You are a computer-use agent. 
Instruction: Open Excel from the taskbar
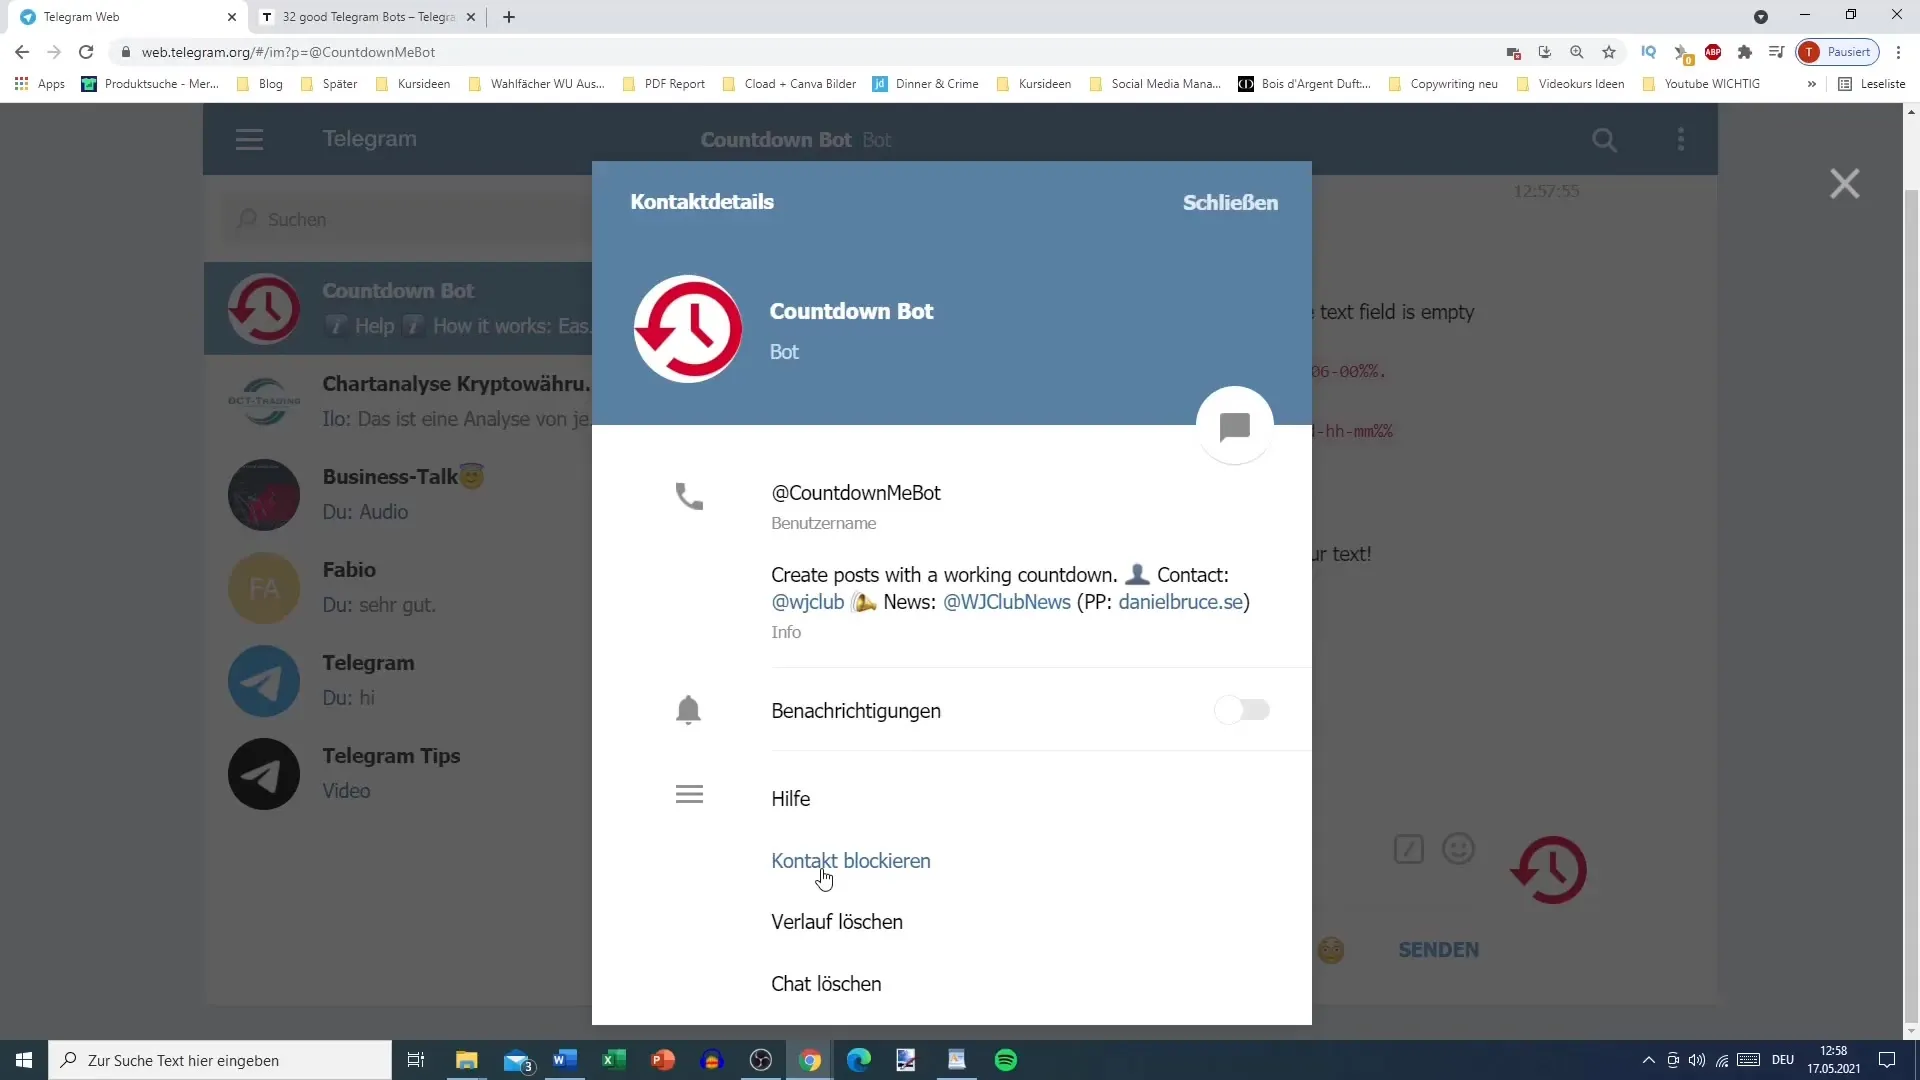(614, 1060)
